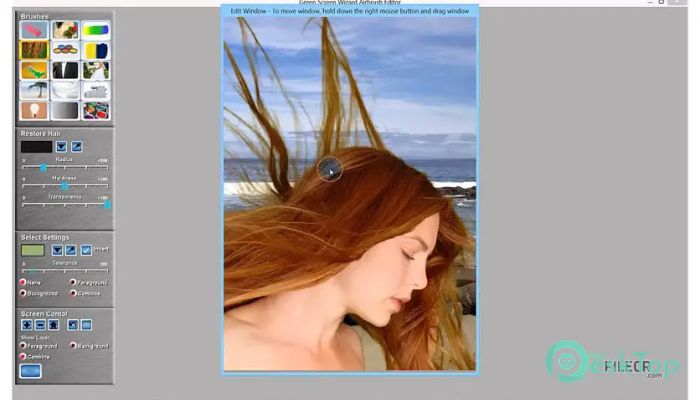Click the Restore Hair eyedropper icon
700x400 pixels.
(76, 146)
